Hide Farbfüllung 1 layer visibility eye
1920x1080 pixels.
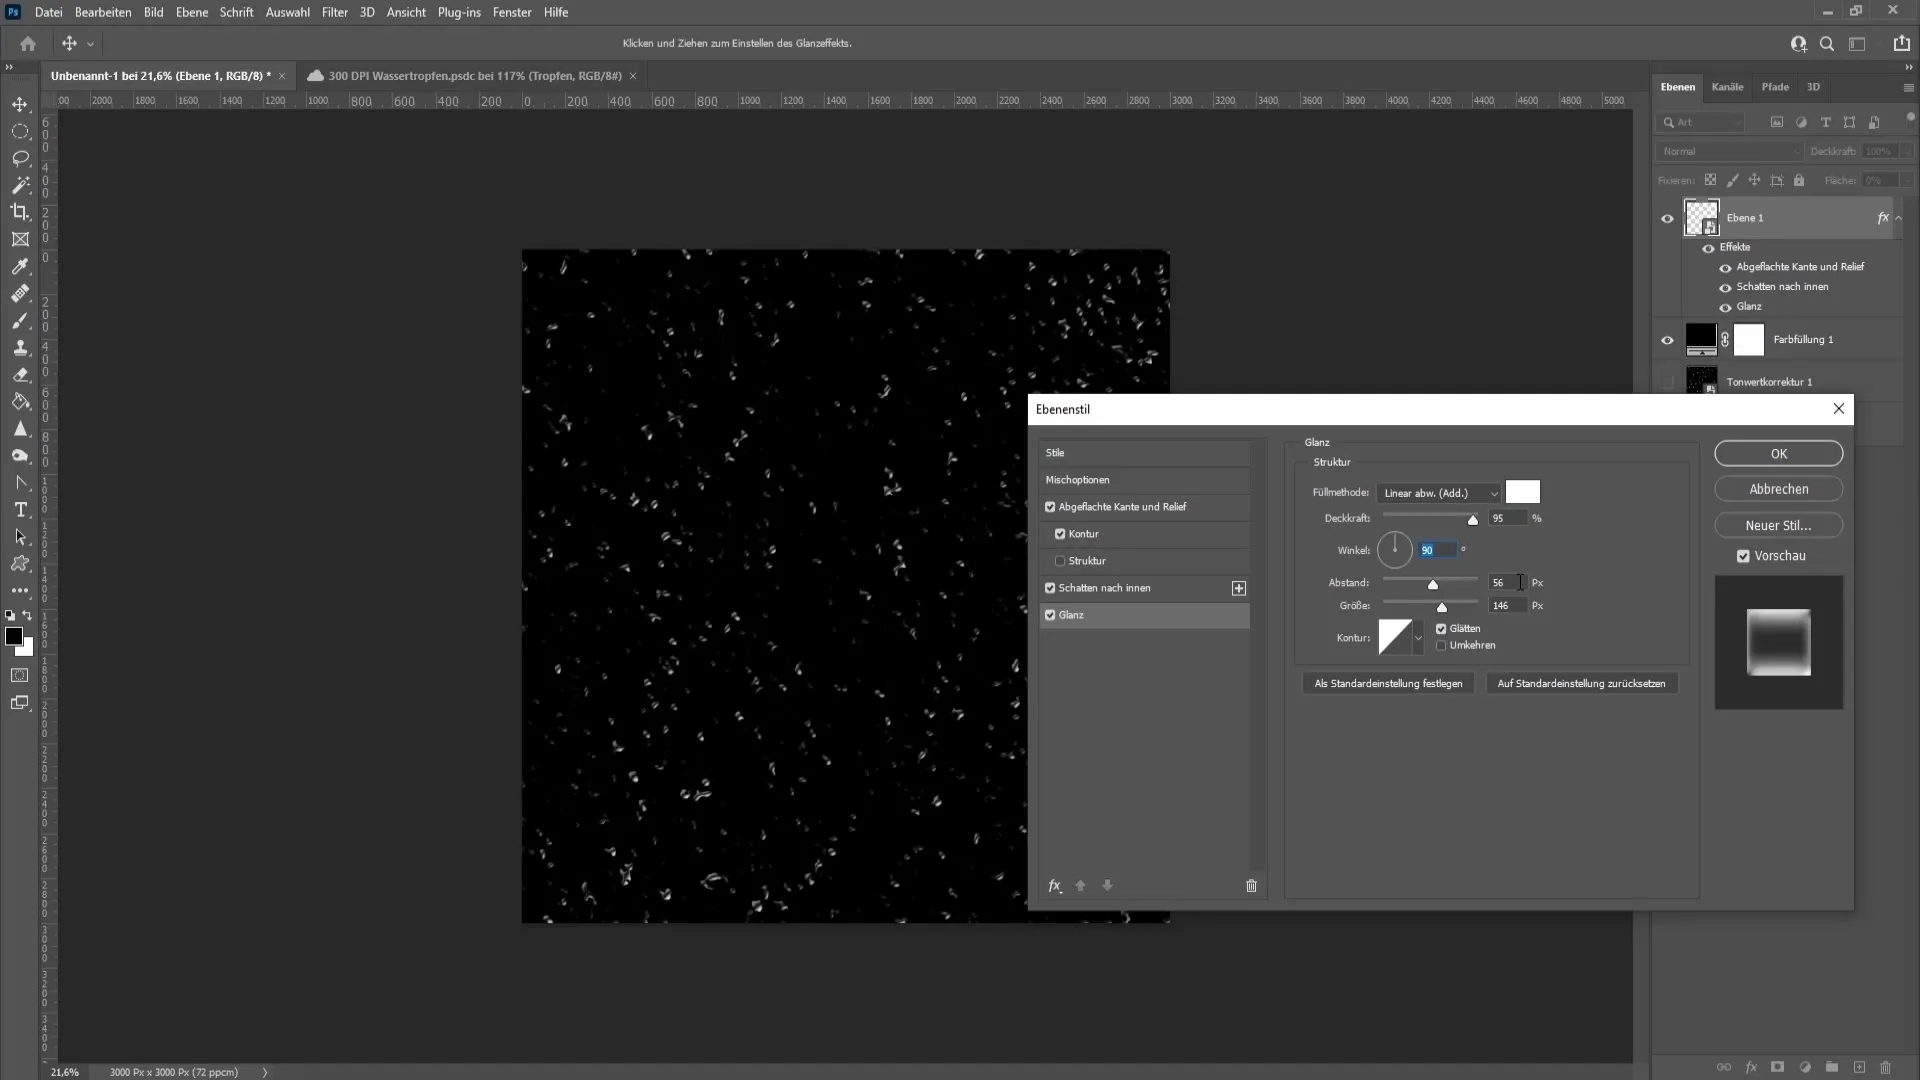1667,340
